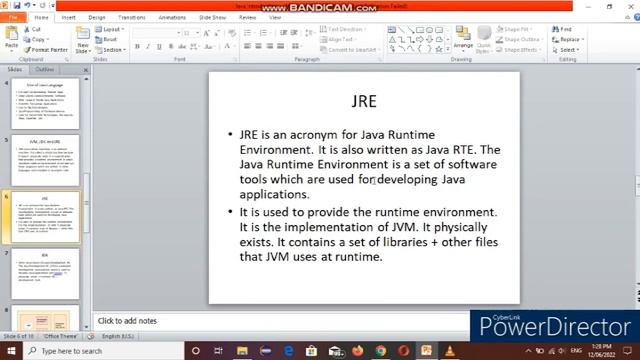
Task: Select the Right Arrow shape
Action: (x=420, y=40)
